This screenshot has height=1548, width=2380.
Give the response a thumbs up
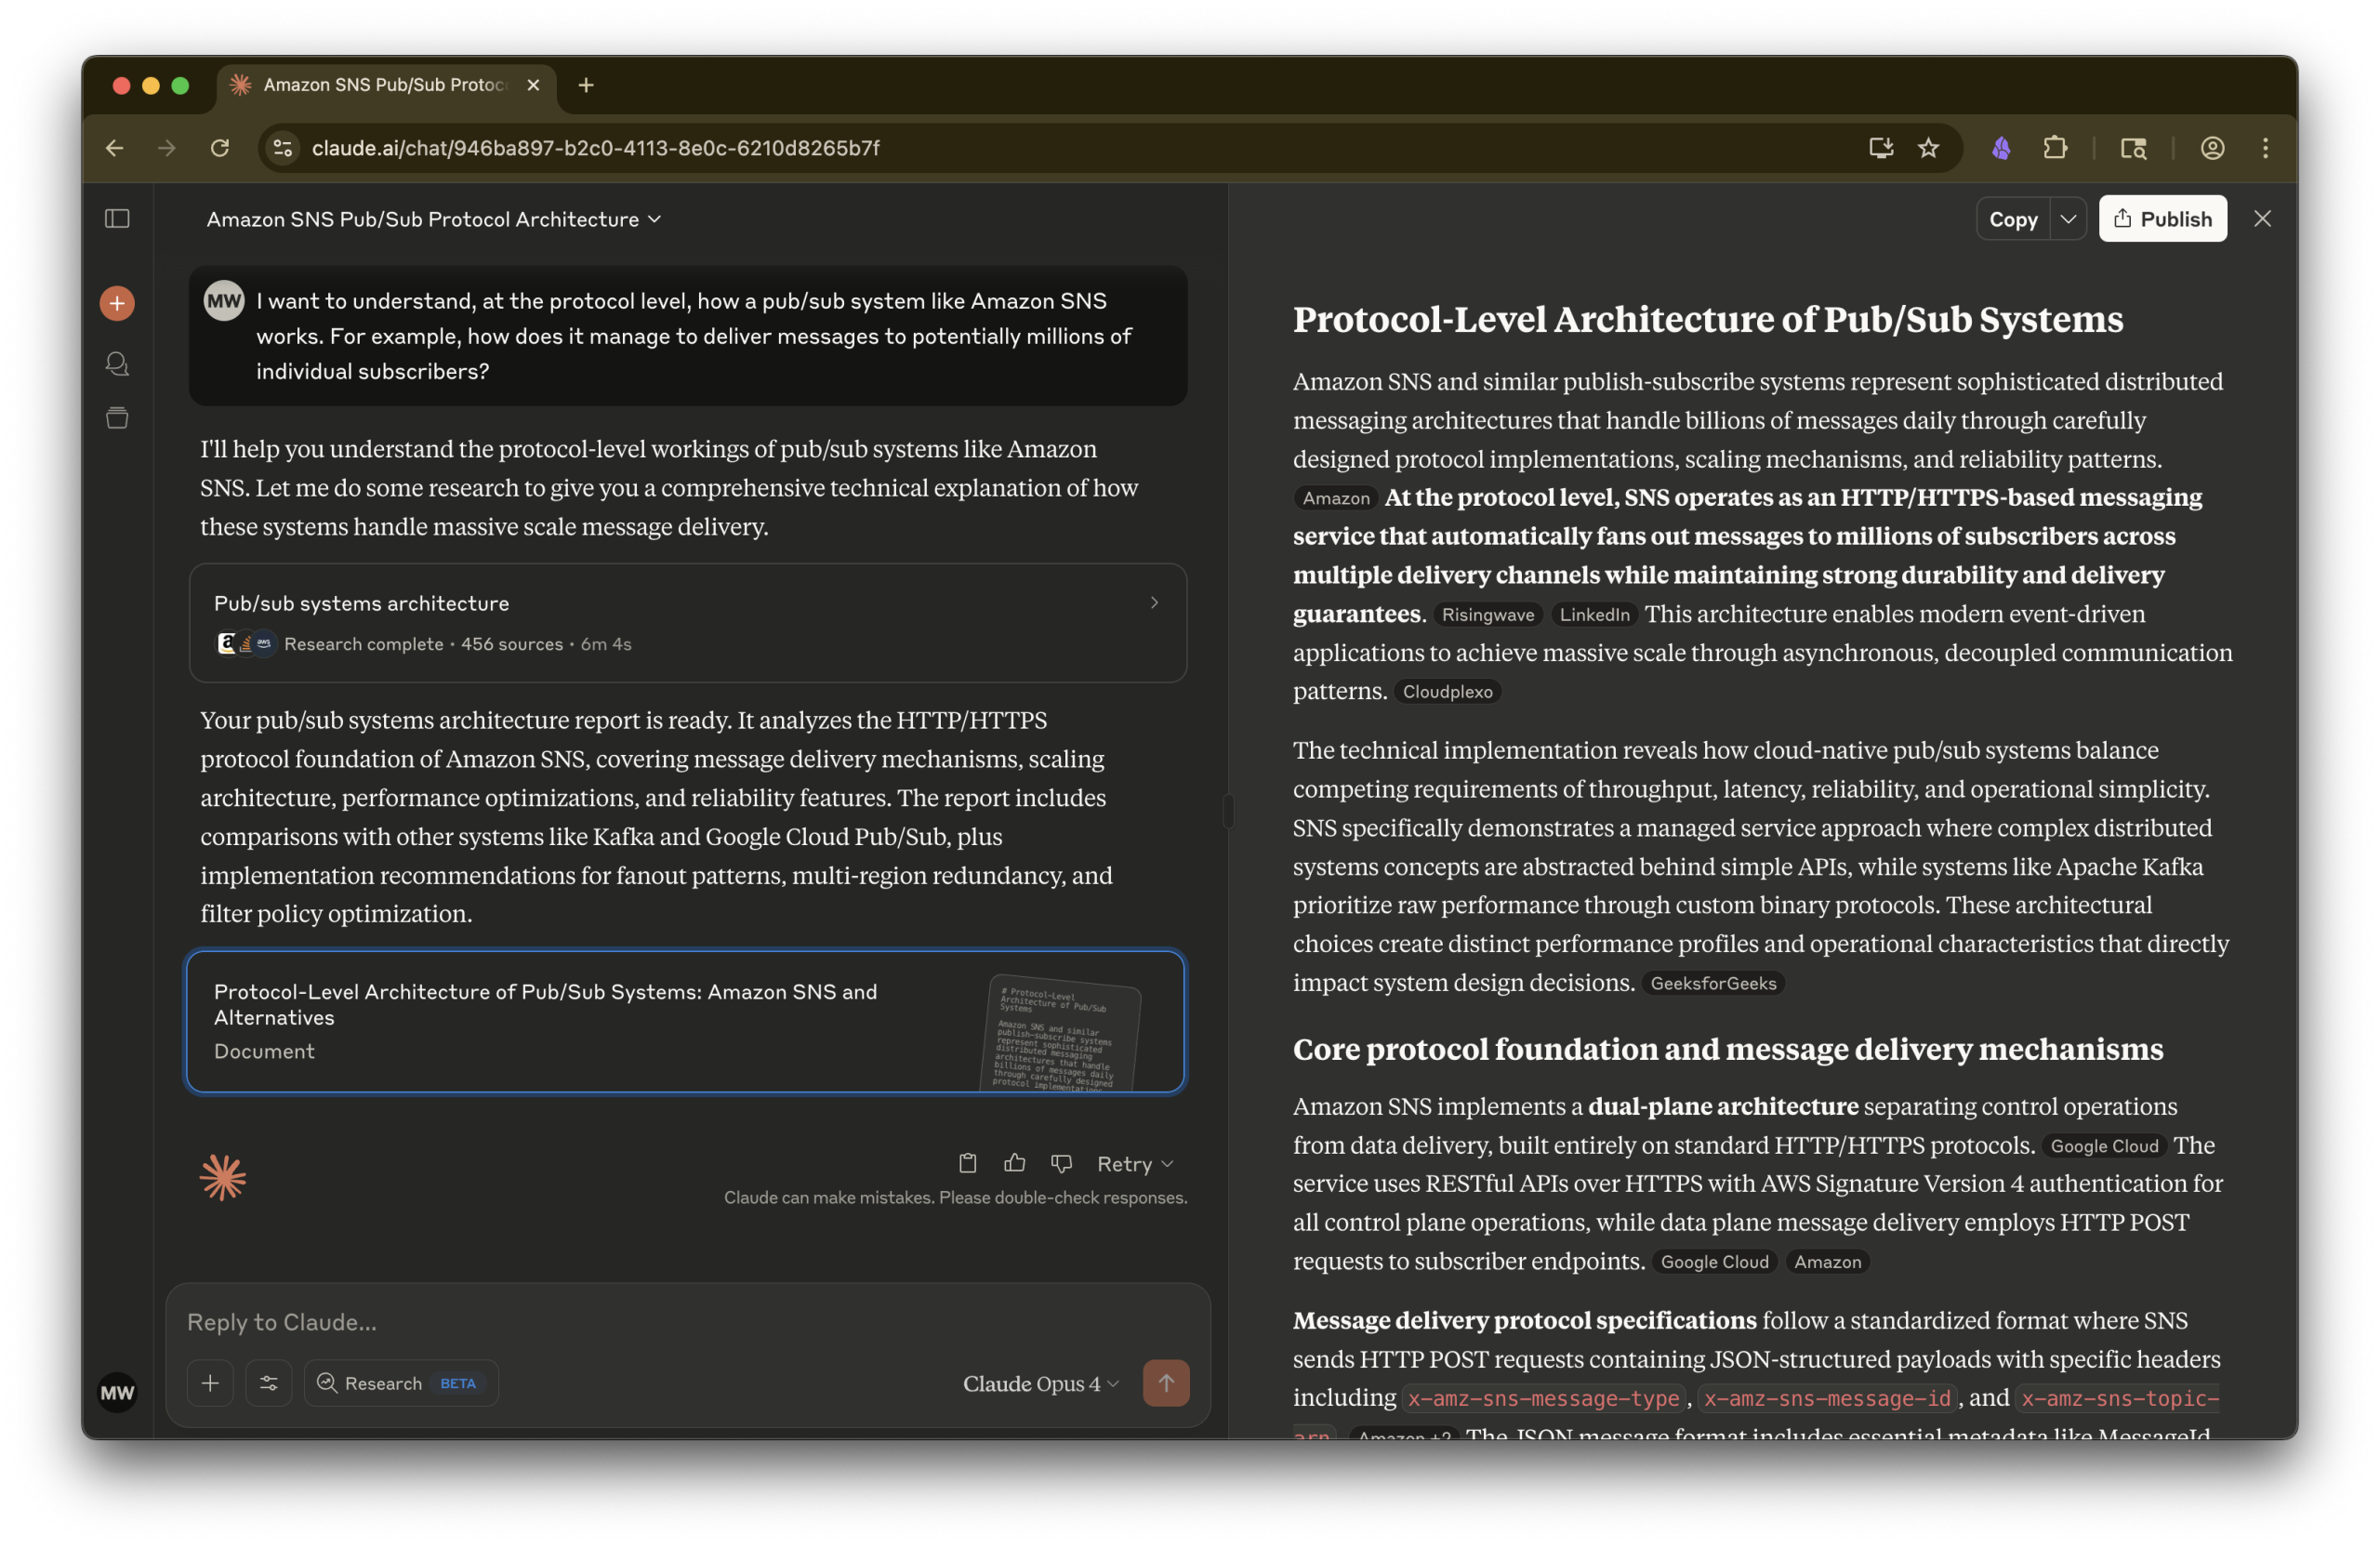tap(1014, 1163)
